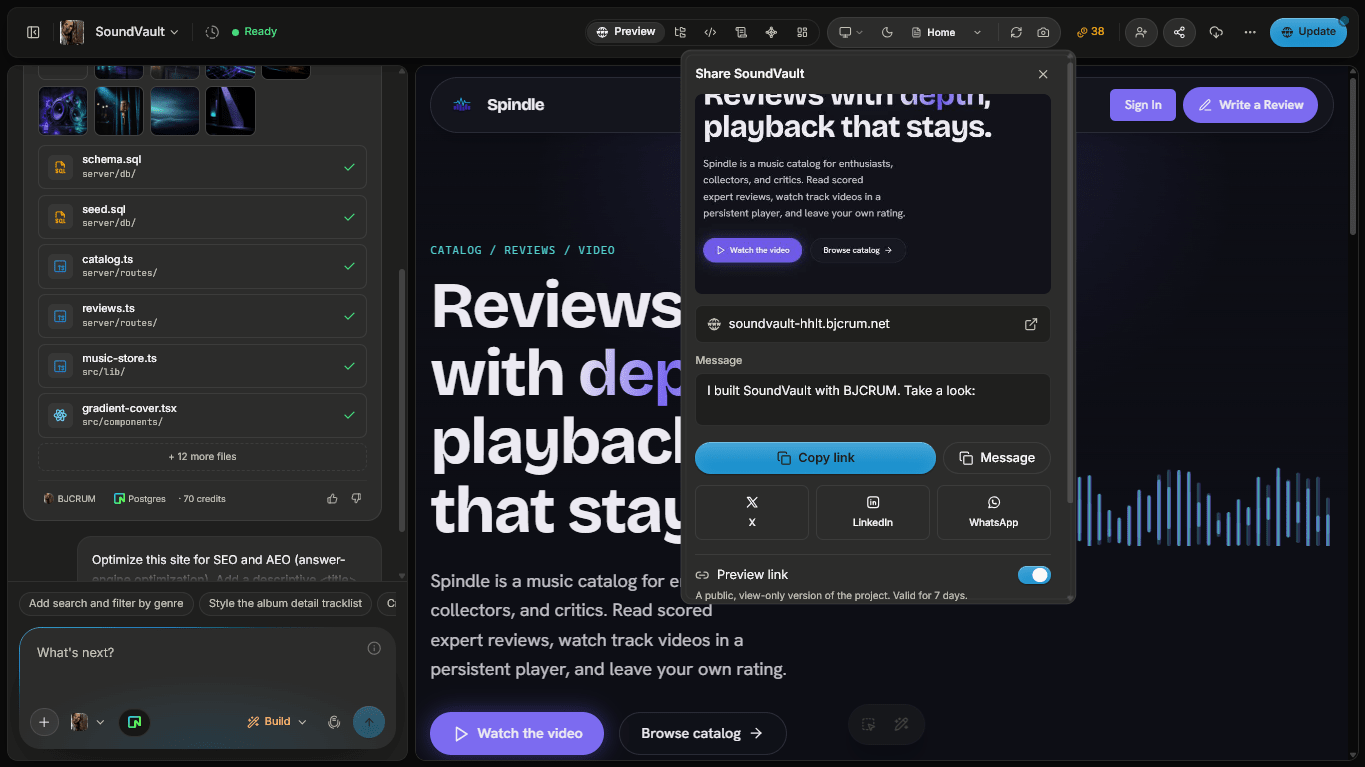Open the code view icon in toolbar

710,32
